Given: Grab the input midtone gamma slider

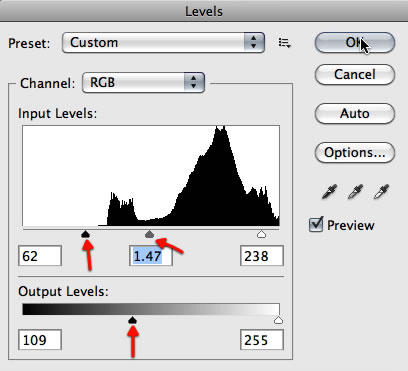Looking at the screenshot, I should tap(150, 234).
